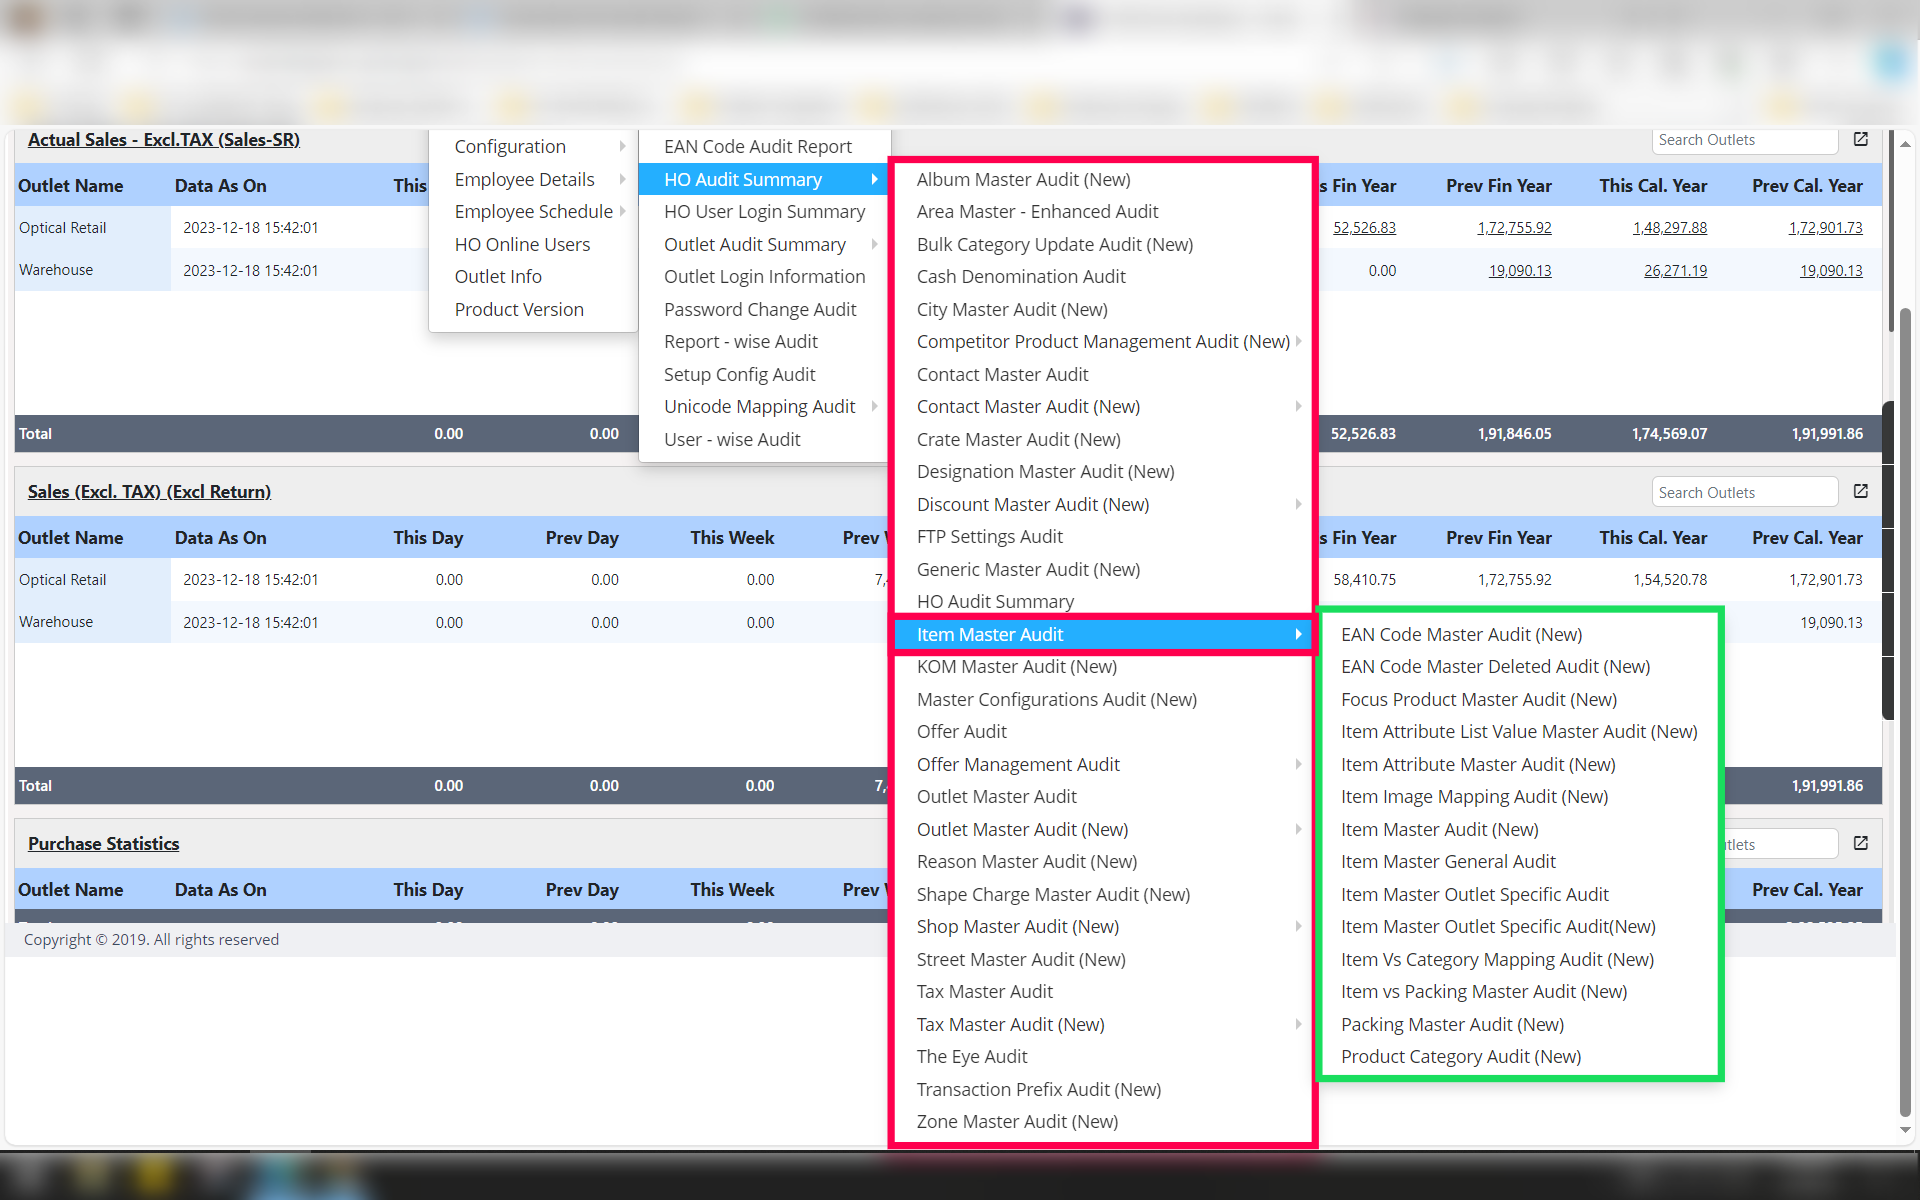Open Actual Sales panel in new window icon
The width and height of the screenshot is (1920, 1200).
coord(1860,140)
